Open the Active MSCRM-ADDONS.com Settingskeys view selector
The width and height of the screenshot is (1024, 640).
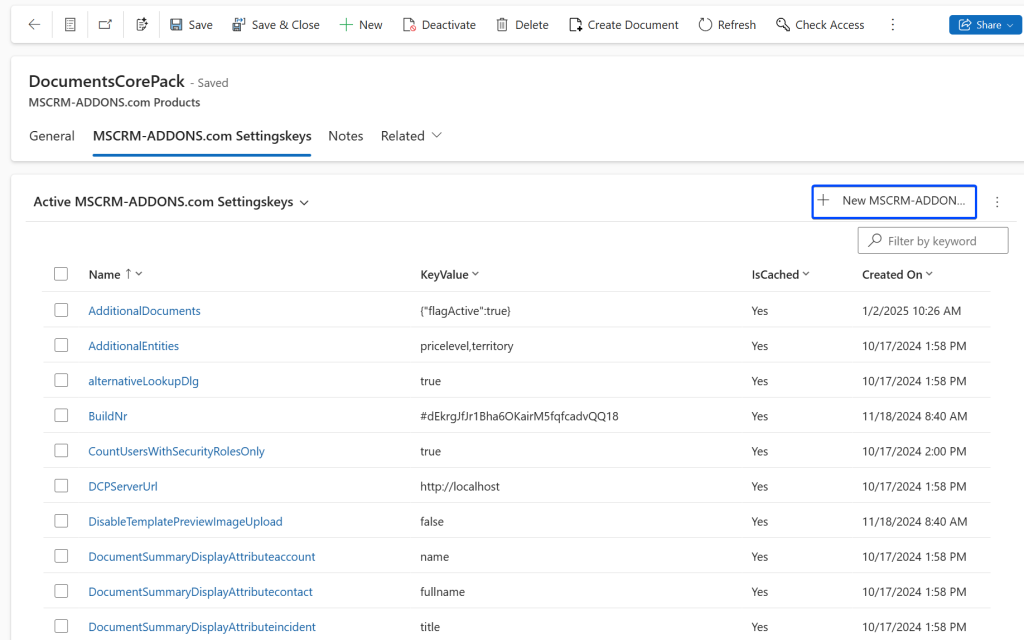click(x=170, y=202)
